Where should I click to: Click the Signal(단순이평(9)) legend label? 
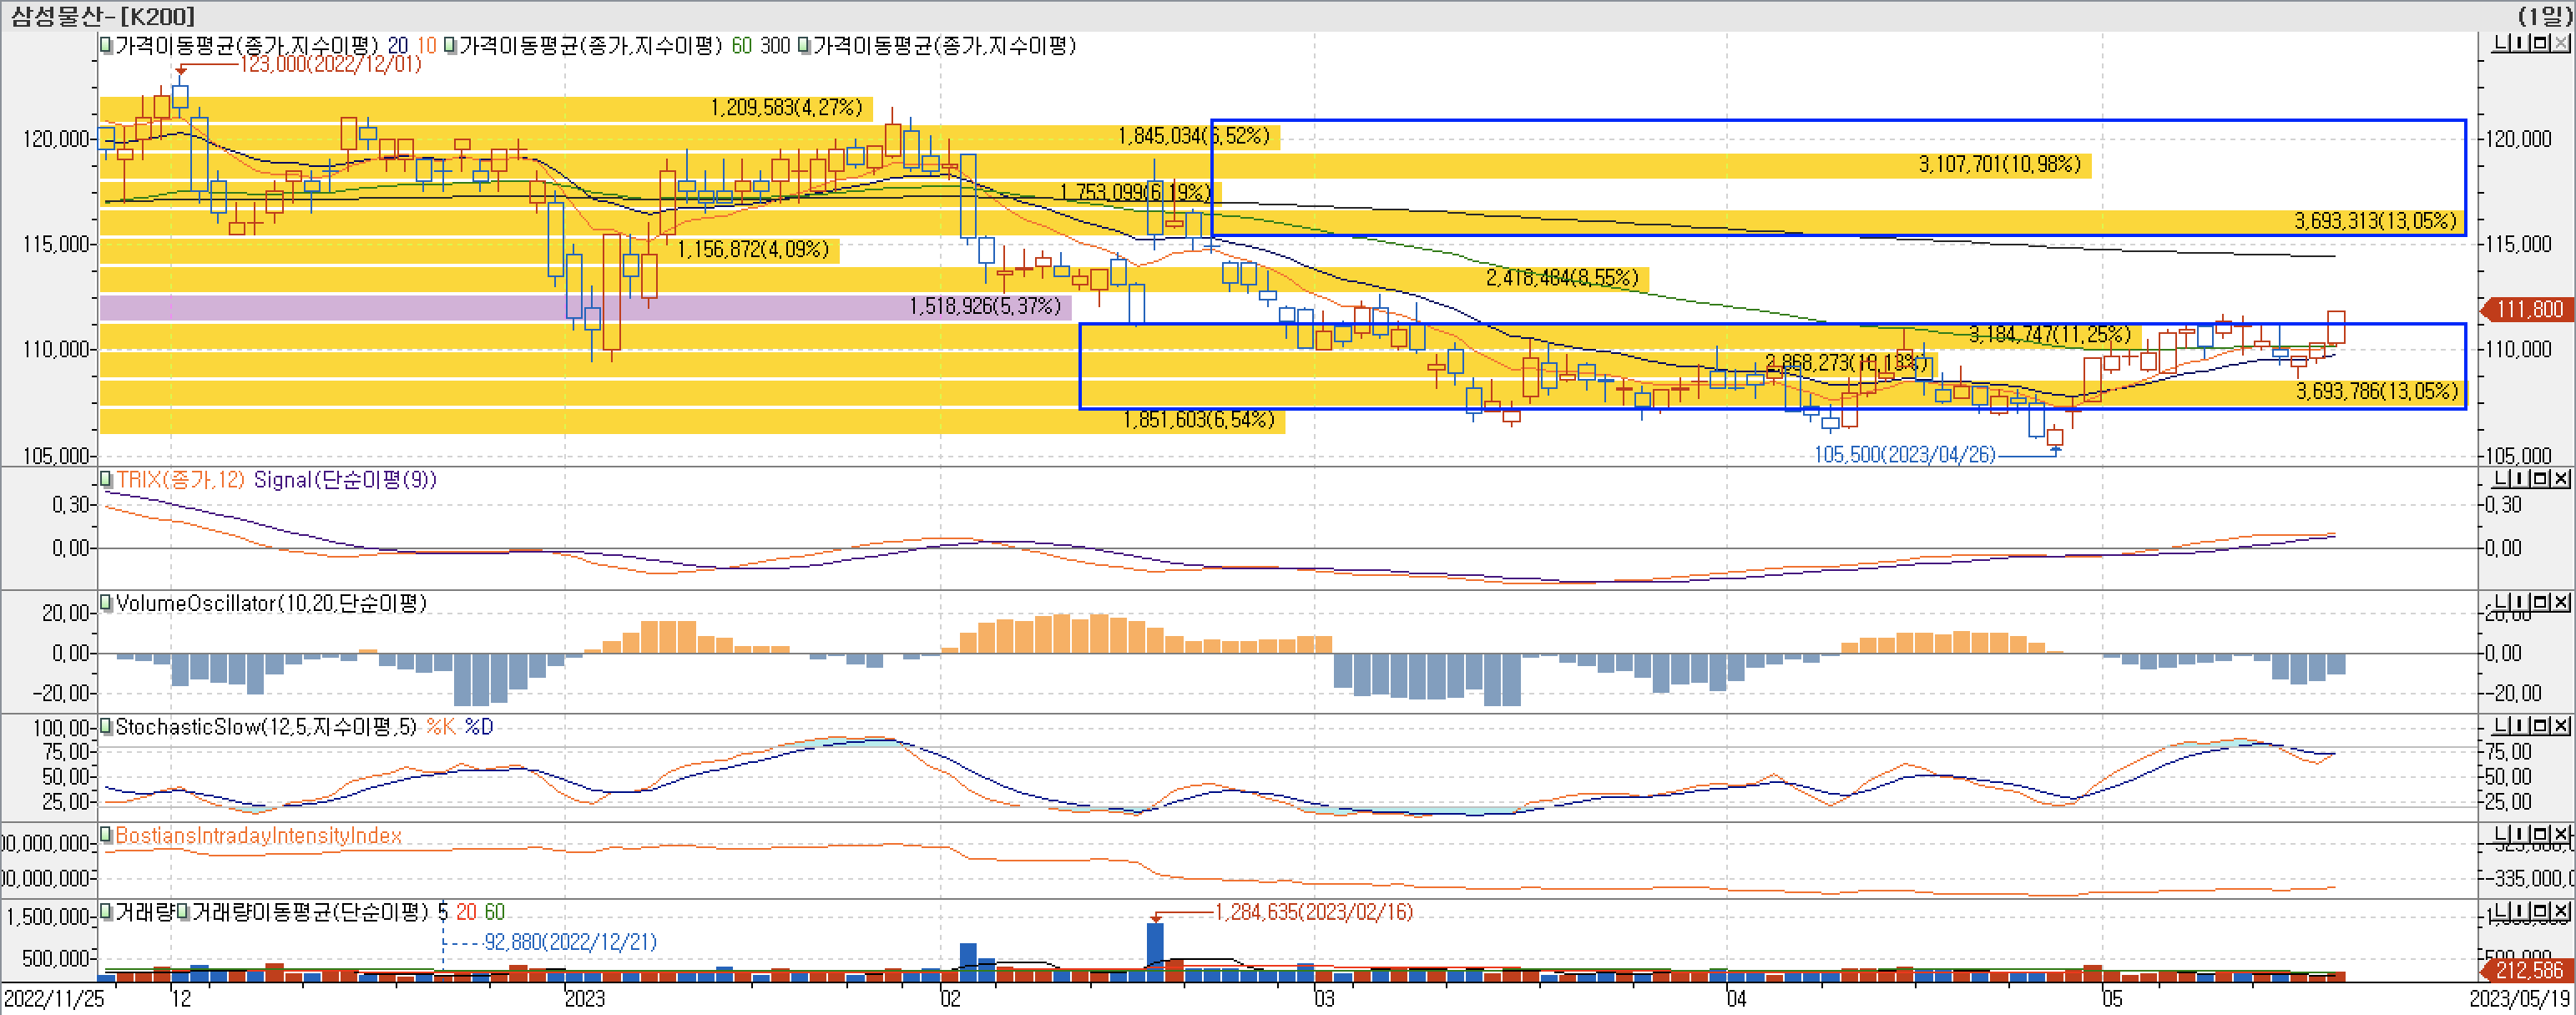(345, 480)
